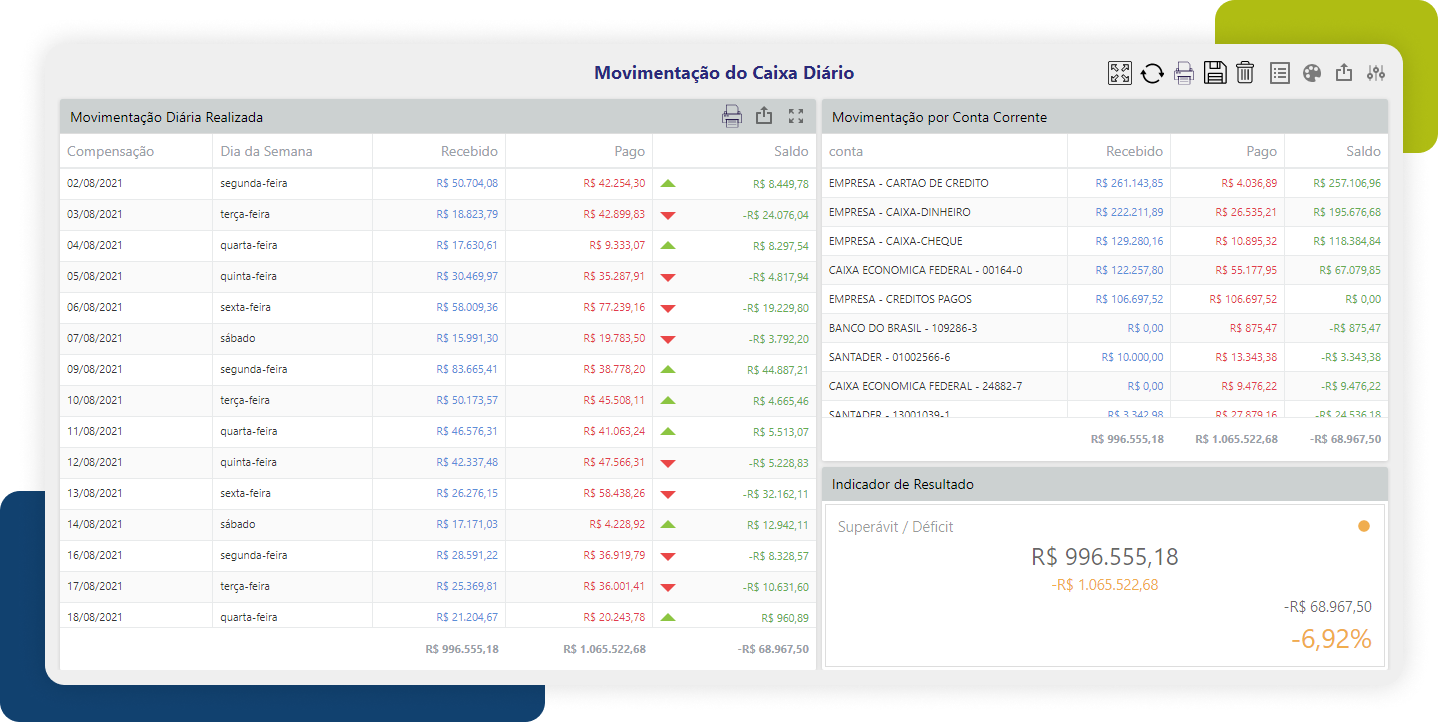Viewport: 1438px width, 722px height.
Task: Click the Saldo header in account table
Action: click(1363, 151)
